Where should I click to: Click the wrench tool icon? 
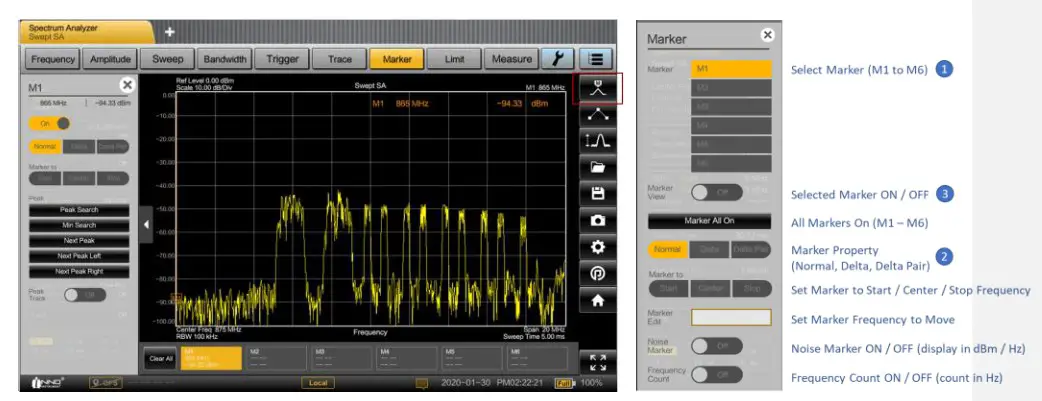click(x=558, y=59)
